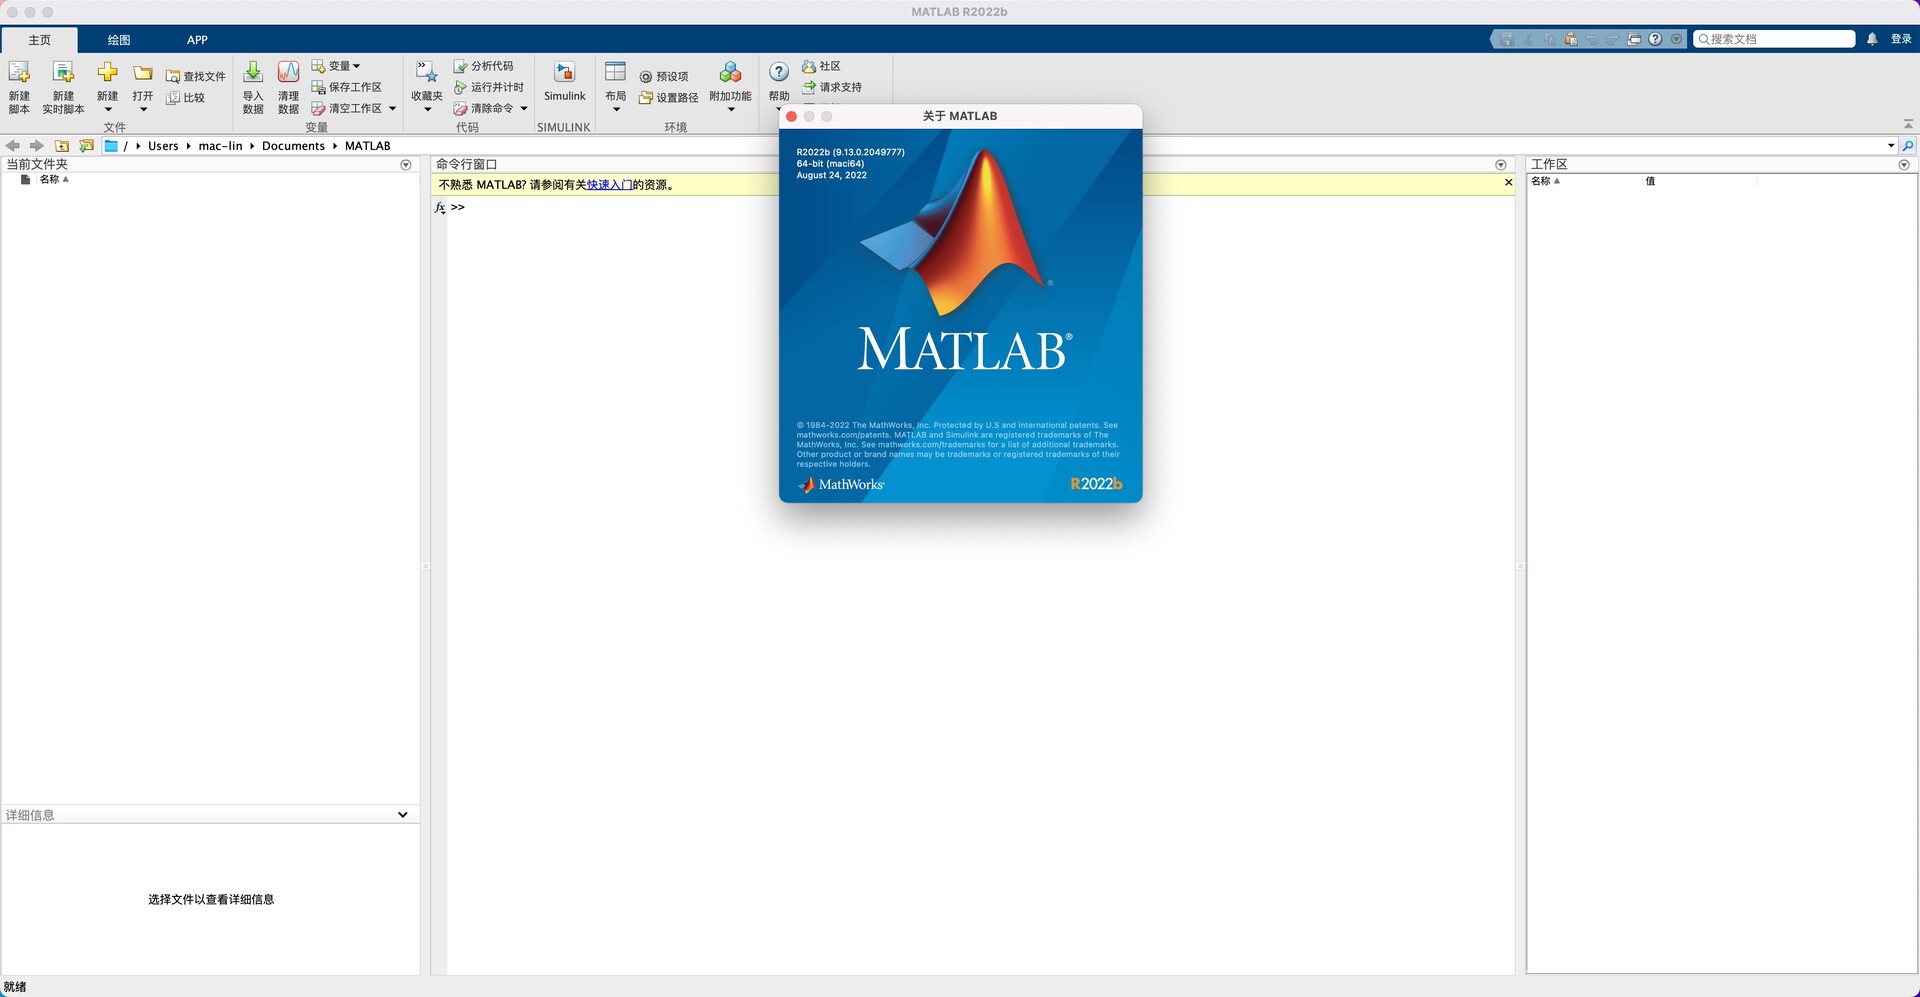This screenshot has width=1920, height=997.
Task: Open the Command Window (命令行窗口) actions menu
Action: 1501,165
